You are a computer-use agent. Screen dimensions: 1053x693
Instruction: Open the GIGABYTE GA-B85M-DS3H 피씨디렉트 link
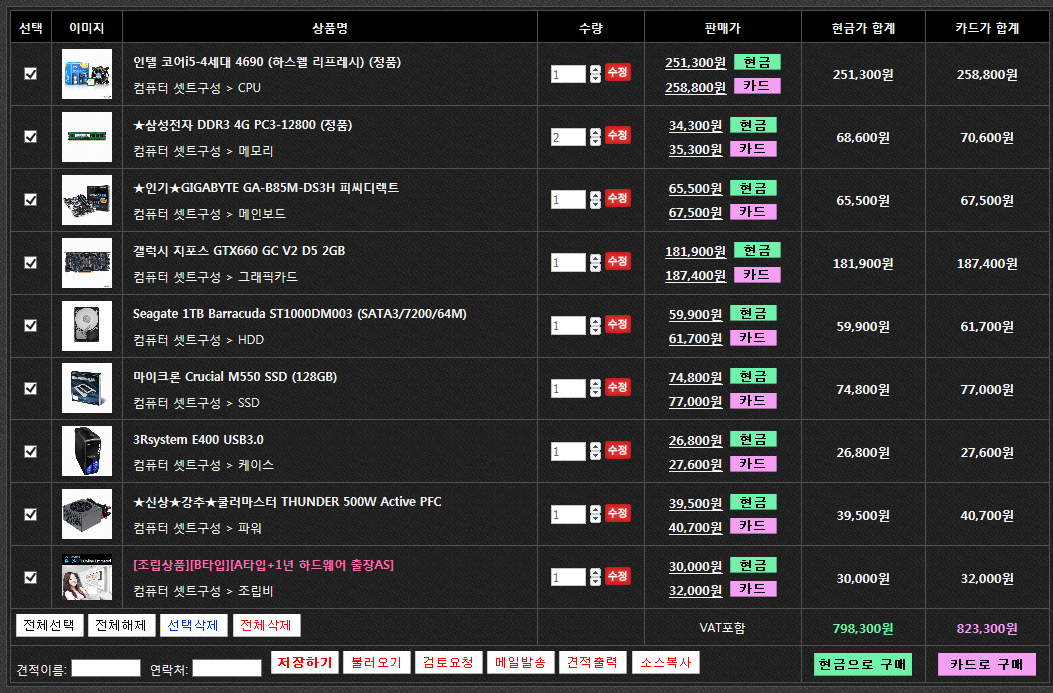pyautogui.click(x=266, y=188)
